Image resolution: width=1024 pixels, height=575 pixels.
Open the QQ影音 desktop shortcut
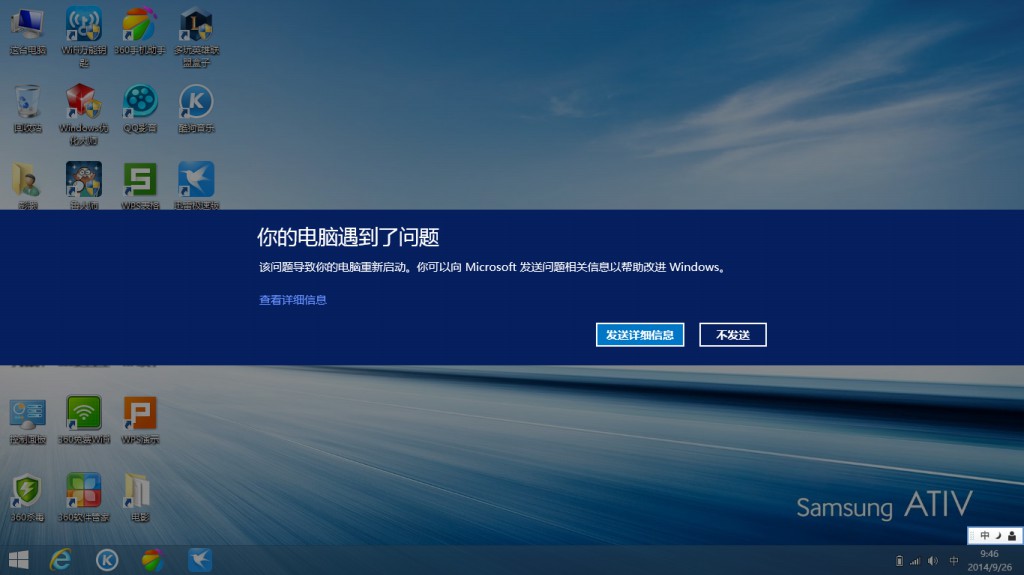pos(140,108)
